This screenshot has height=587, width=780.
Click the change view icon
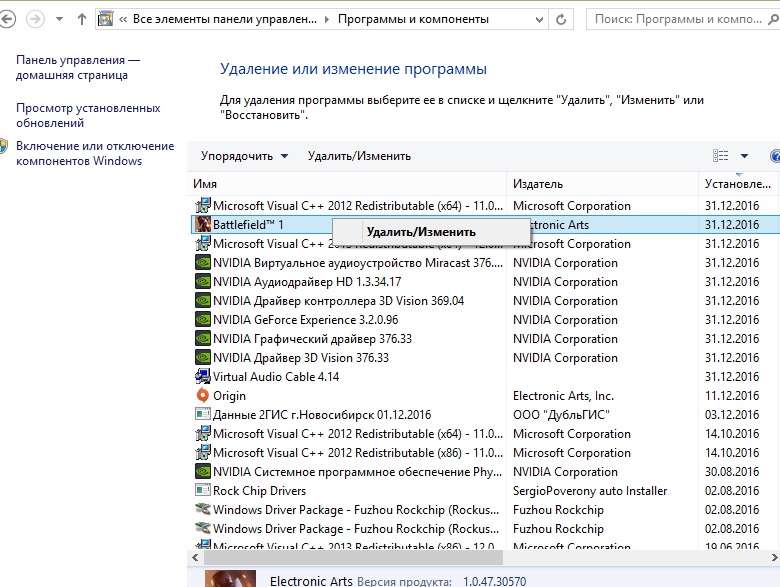tap(720, 156)
